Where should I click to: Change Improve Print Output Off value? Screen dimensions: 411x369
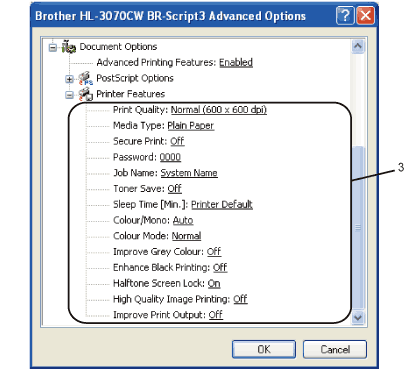click(216, 315)
